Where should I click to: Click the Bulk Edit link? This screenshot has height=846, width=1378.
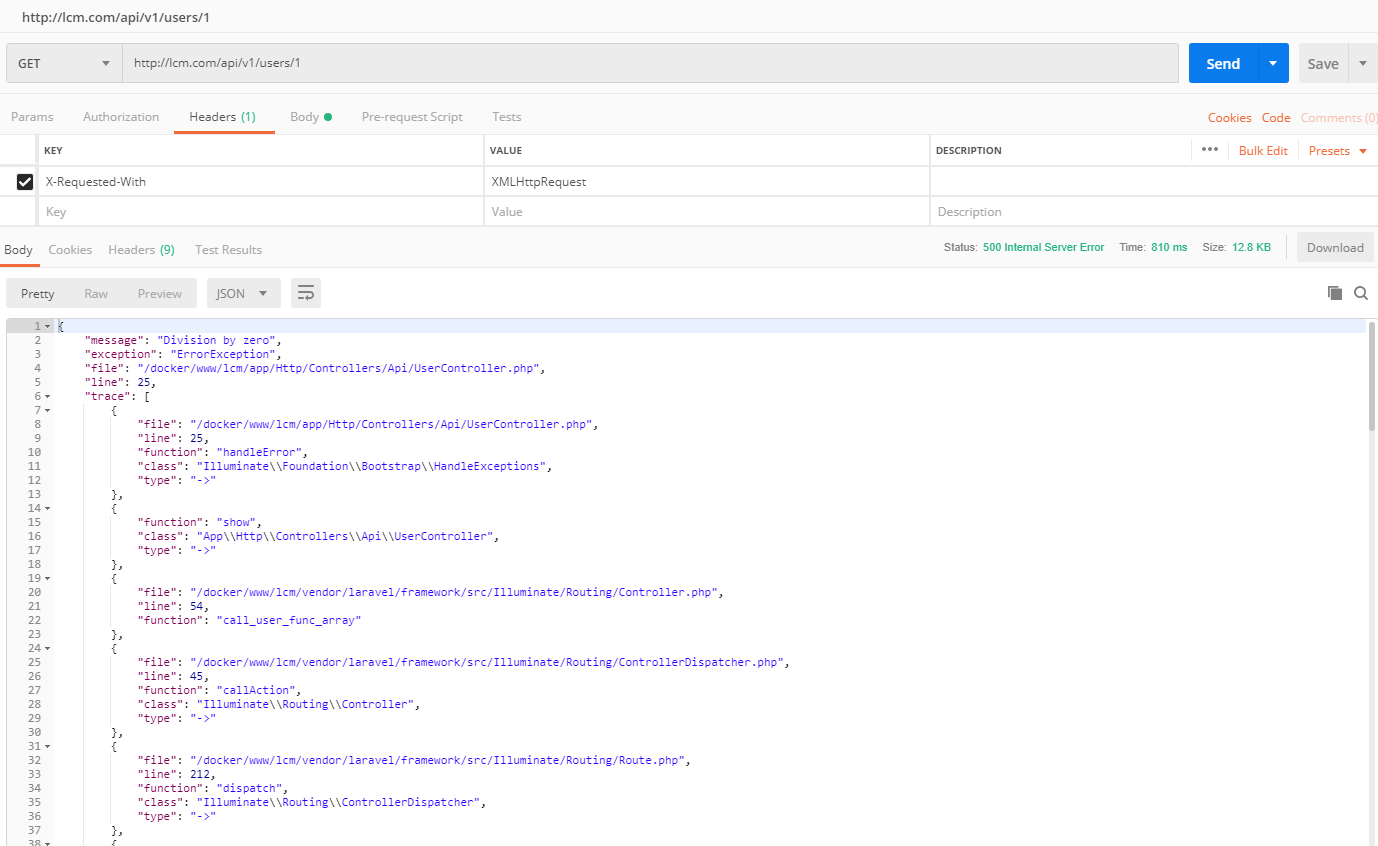tap(1263, 150)
